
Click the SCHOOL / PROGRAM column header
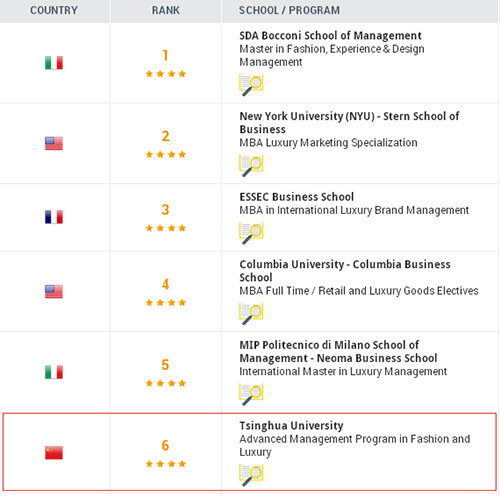point(289,10)
